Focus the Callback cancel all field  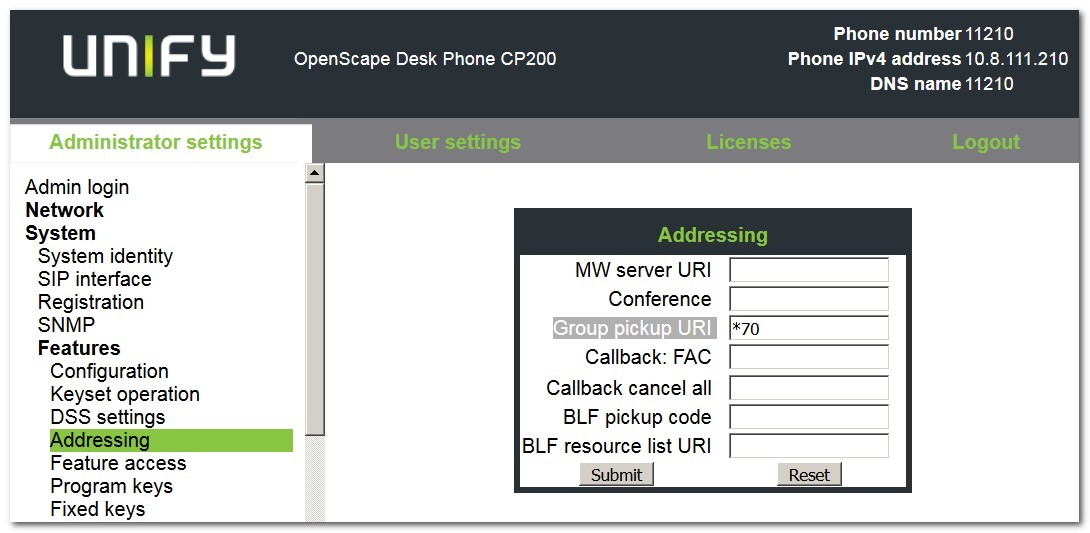pyautogui.click(x=808, y=387)
